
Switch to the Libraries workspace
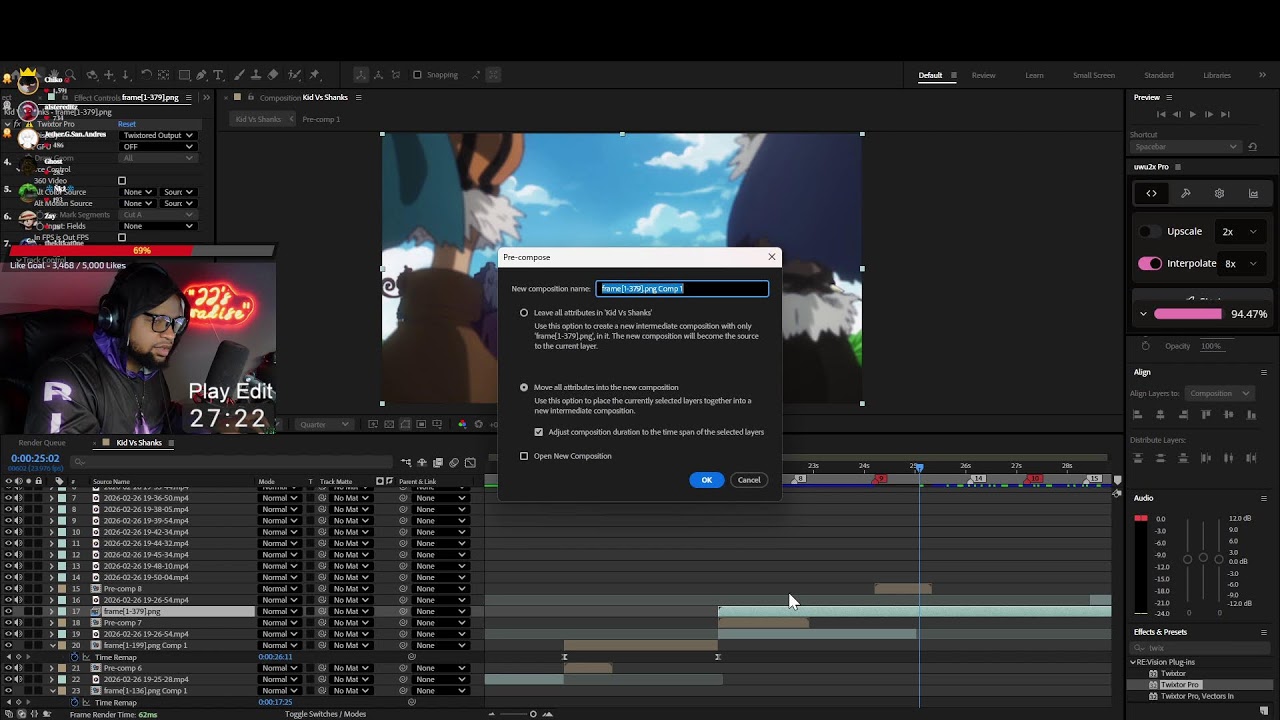click(1217, 75)
